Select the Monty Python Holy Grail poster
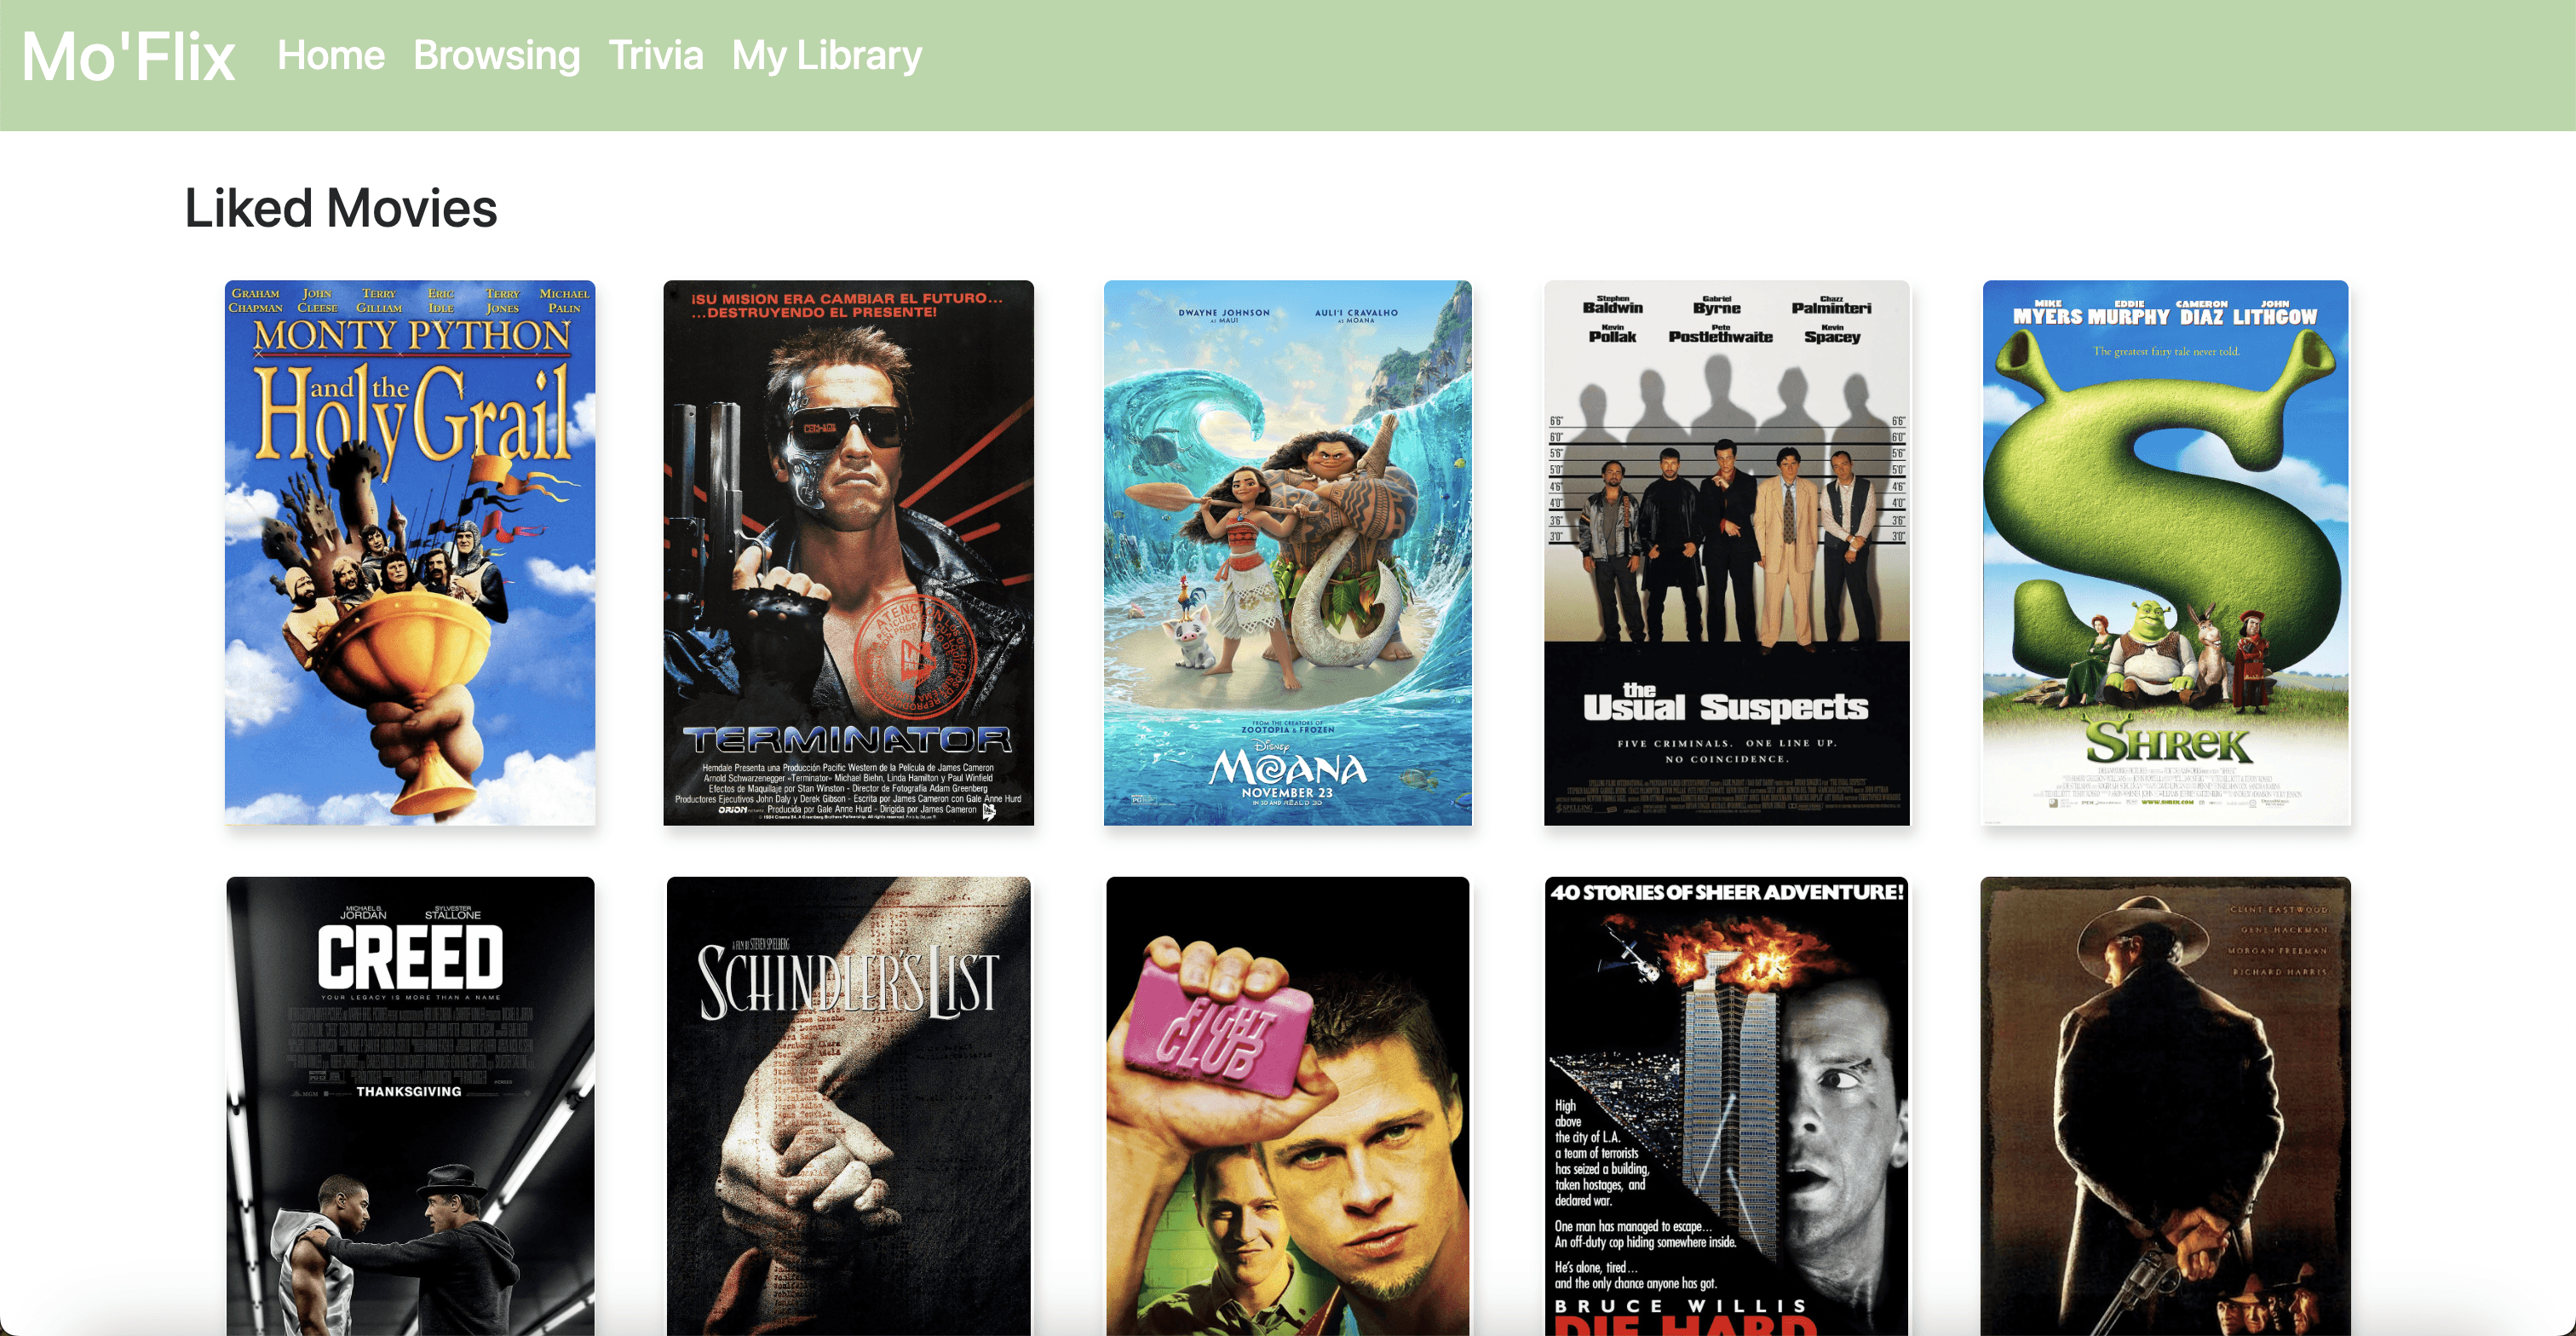The width and height of the screenshot is (2576, 1336). click(x=410, y=552)
